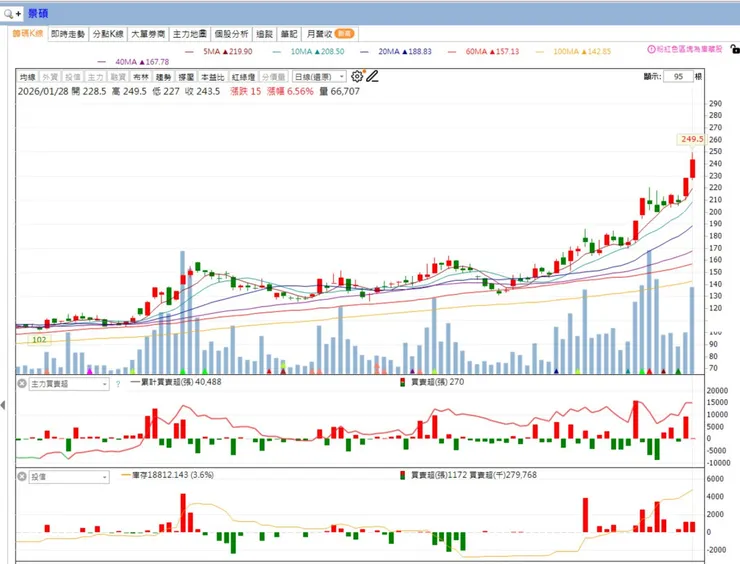Switch to the 大量券商 tab
The height and width of the screenshot is (564, 740).
[x=148, y=34]
